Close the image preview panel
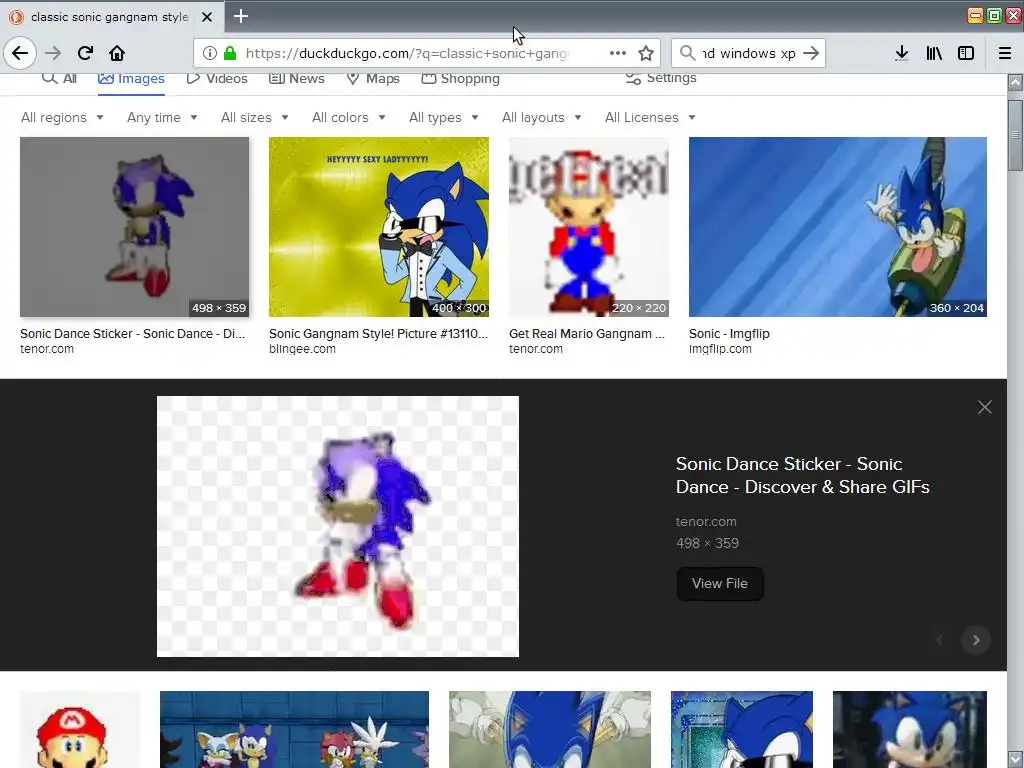1024x768 pixels. 984,407
